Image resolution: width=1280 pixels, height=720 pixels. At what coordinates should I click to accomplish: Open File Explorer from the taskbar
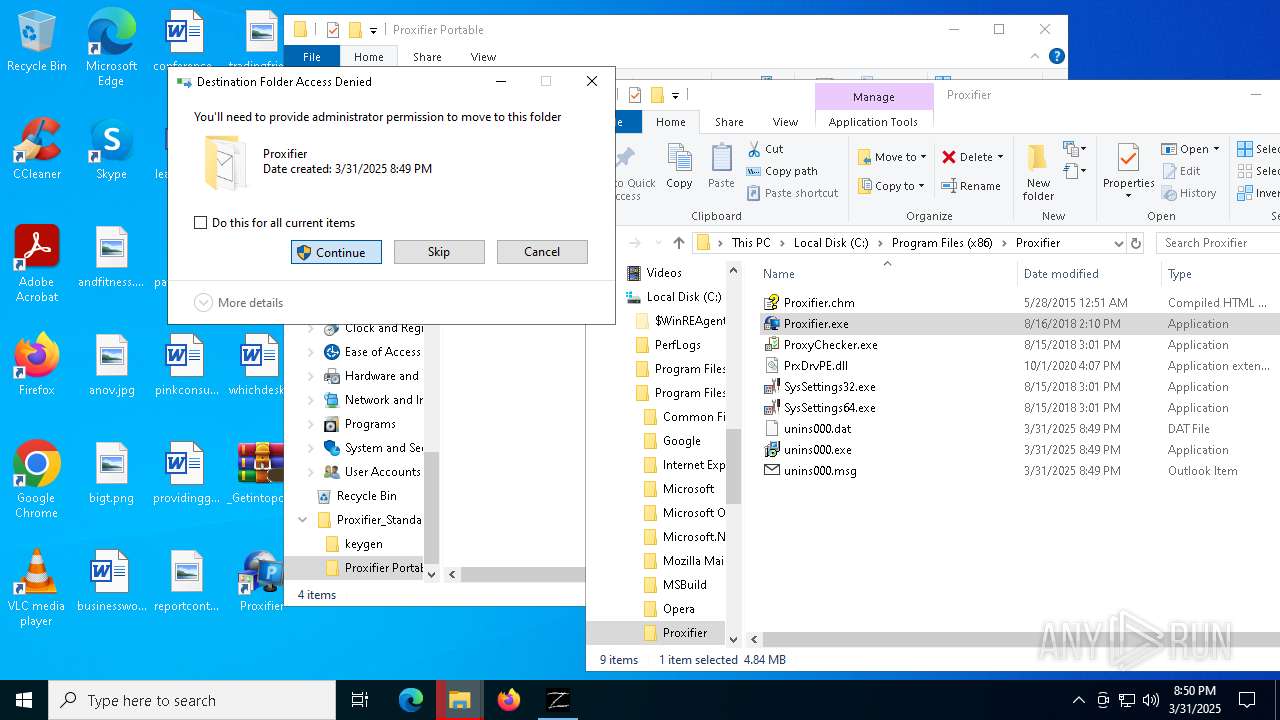click(460, 700)
